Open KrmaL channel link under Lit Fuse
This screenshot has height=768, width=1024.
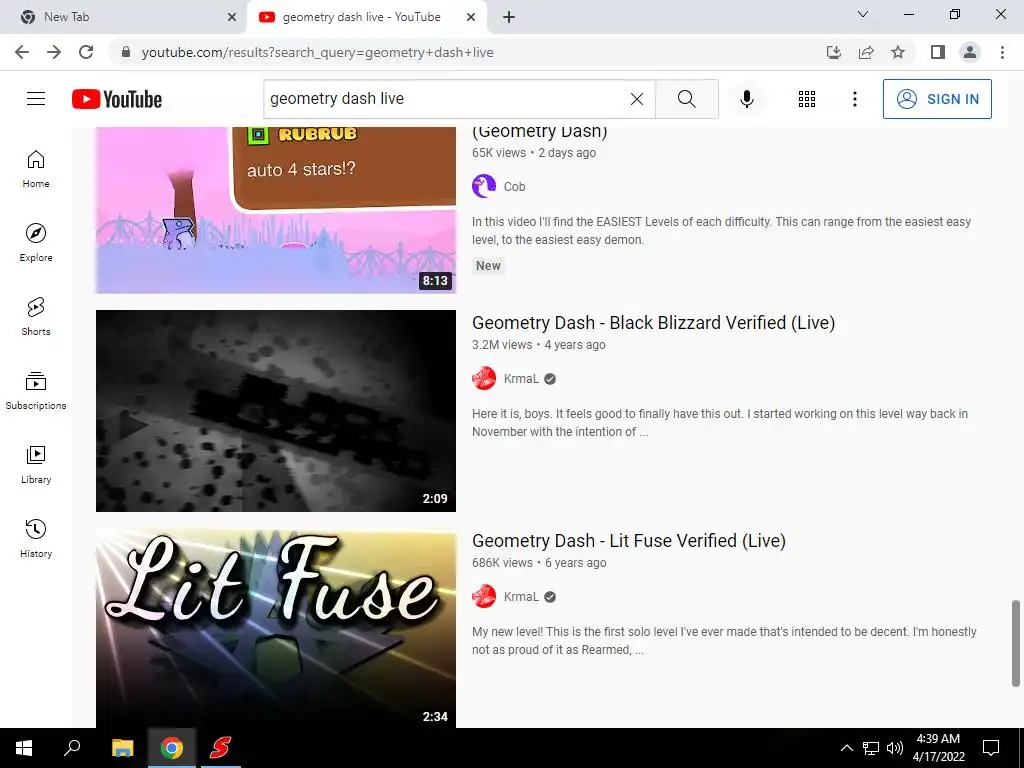coord(521,597)
